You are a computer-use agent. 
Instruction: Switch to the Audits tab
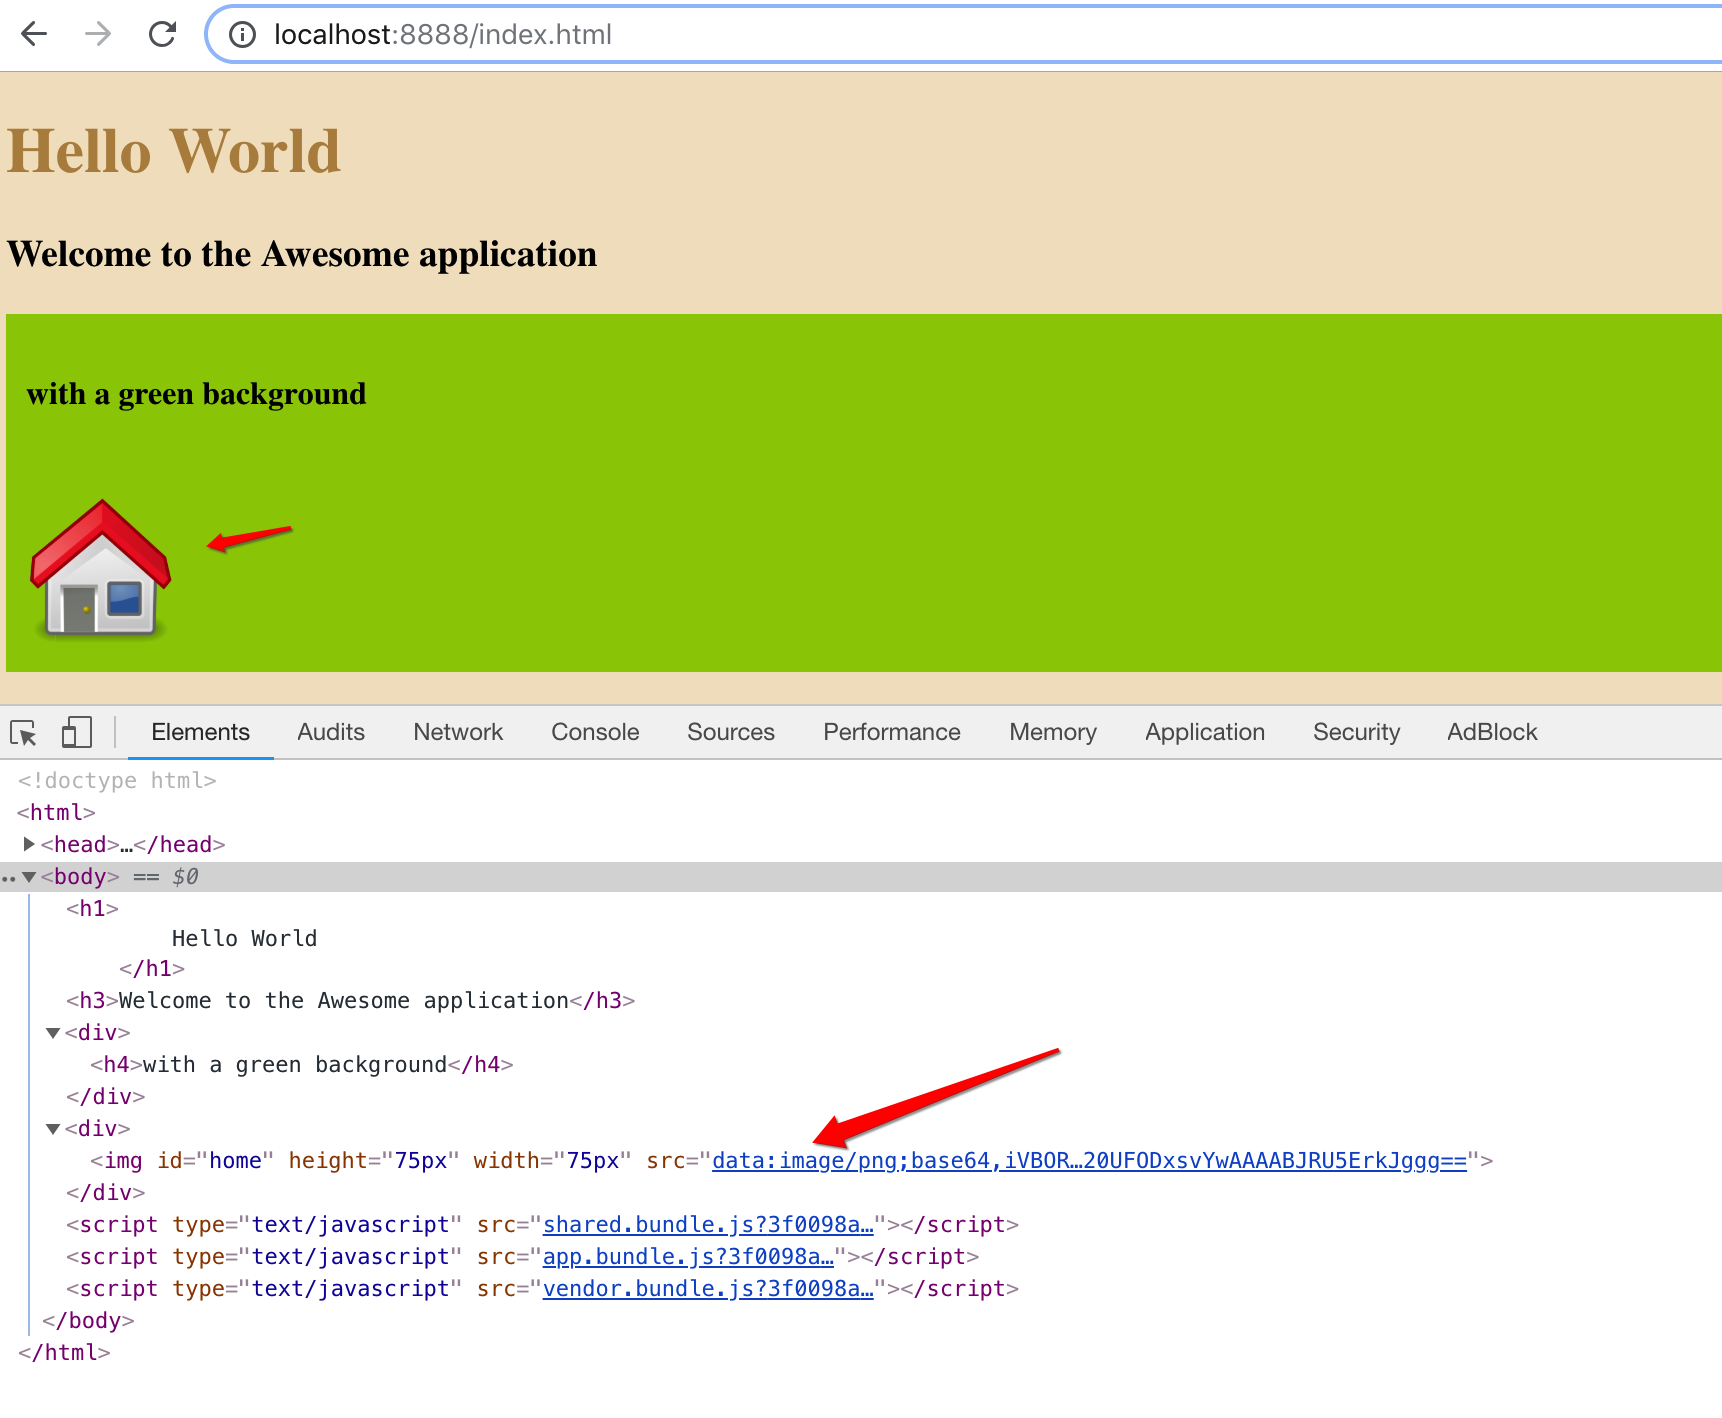pos(331,732)
